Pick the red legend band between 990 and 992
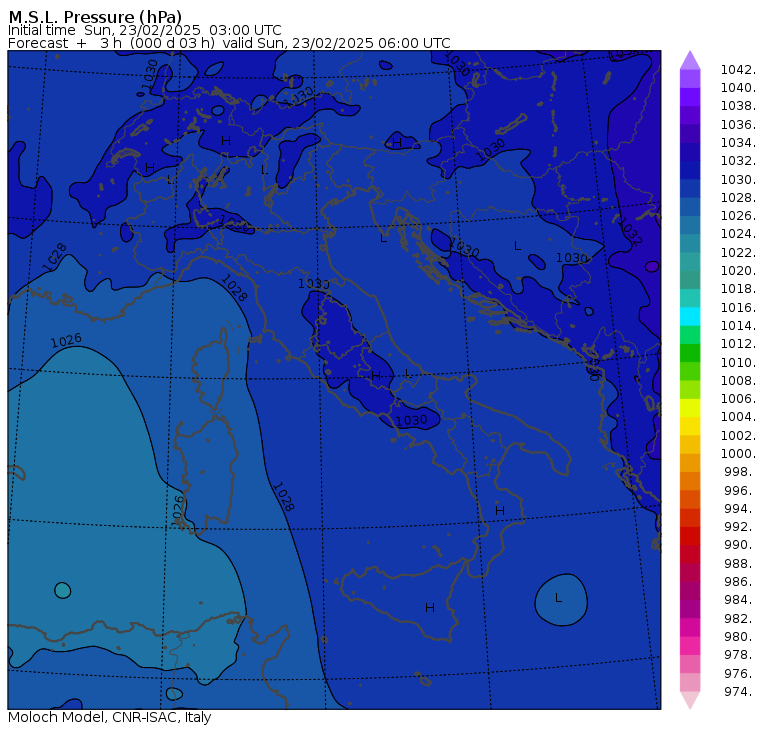 tap(690, 536)
